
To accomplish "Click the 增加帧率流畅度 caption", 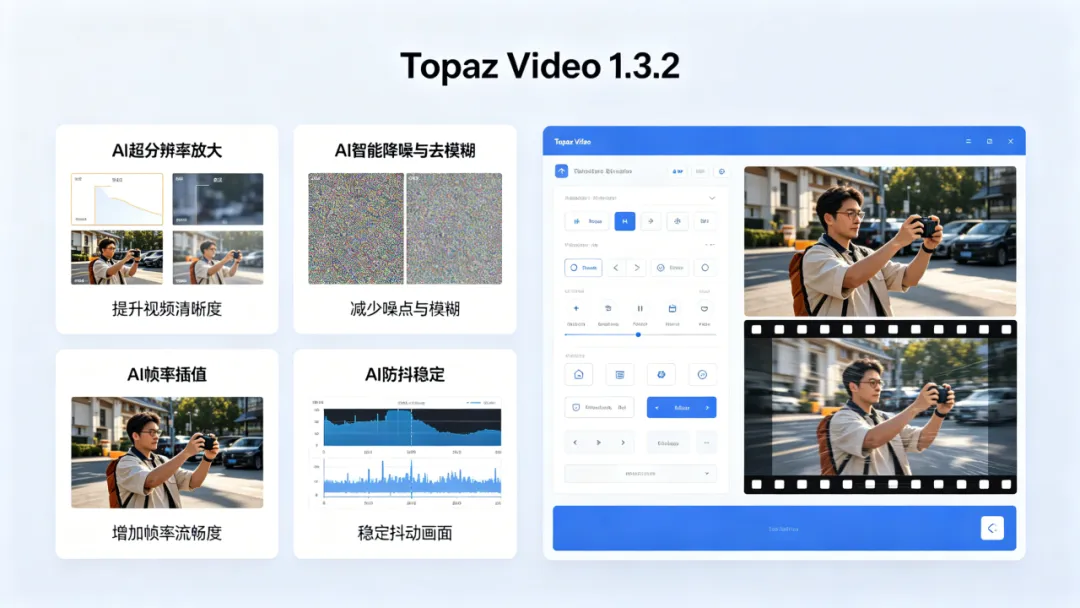I will (167, 532).
